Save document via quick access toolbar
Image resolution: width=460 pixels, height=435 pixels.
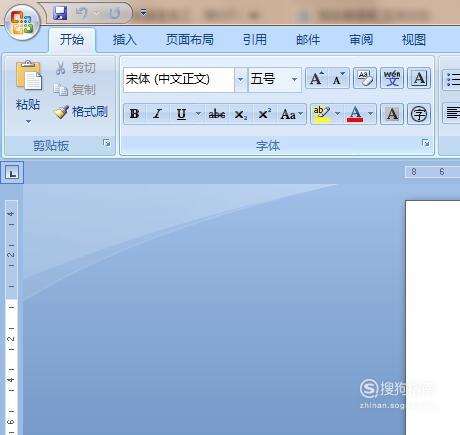(x=60, y=13)
